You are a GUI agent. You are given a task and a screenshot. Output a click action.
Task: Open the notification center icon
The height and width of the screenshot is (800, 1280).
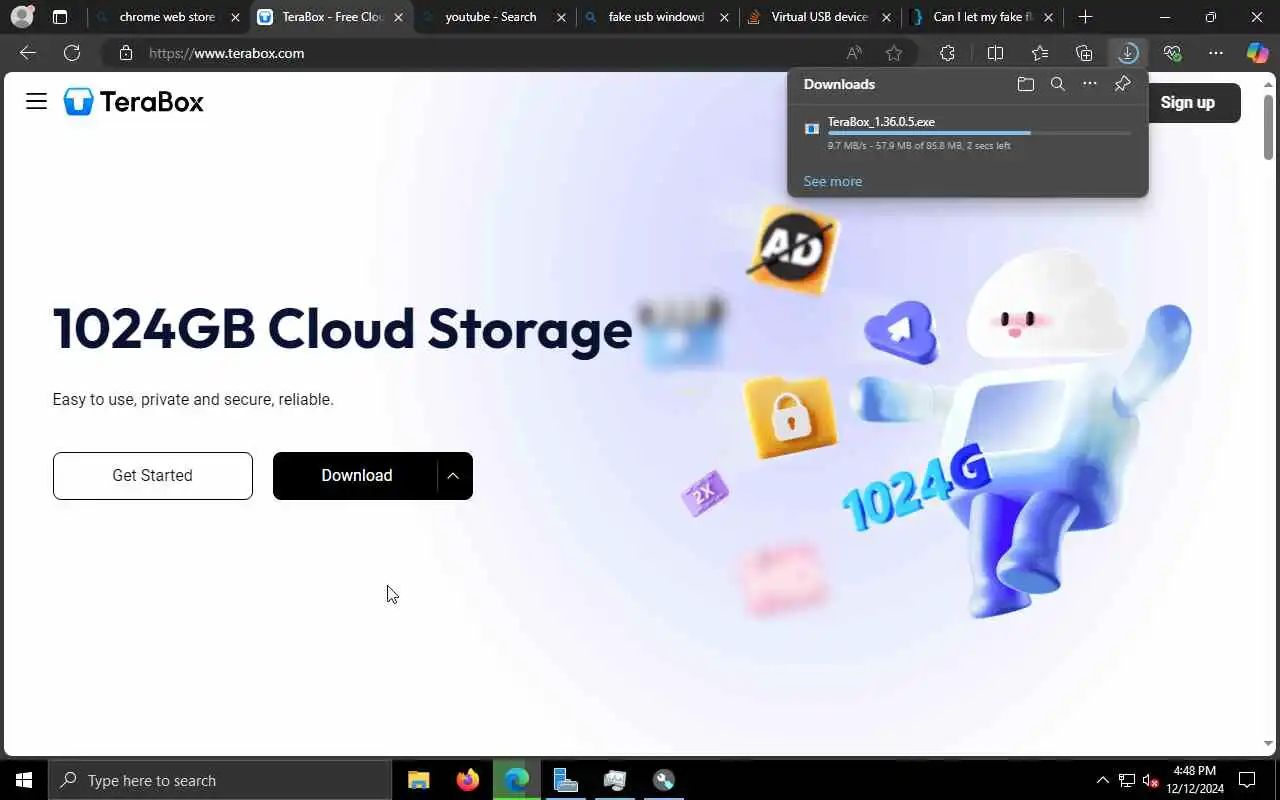tap(1247, 780)
